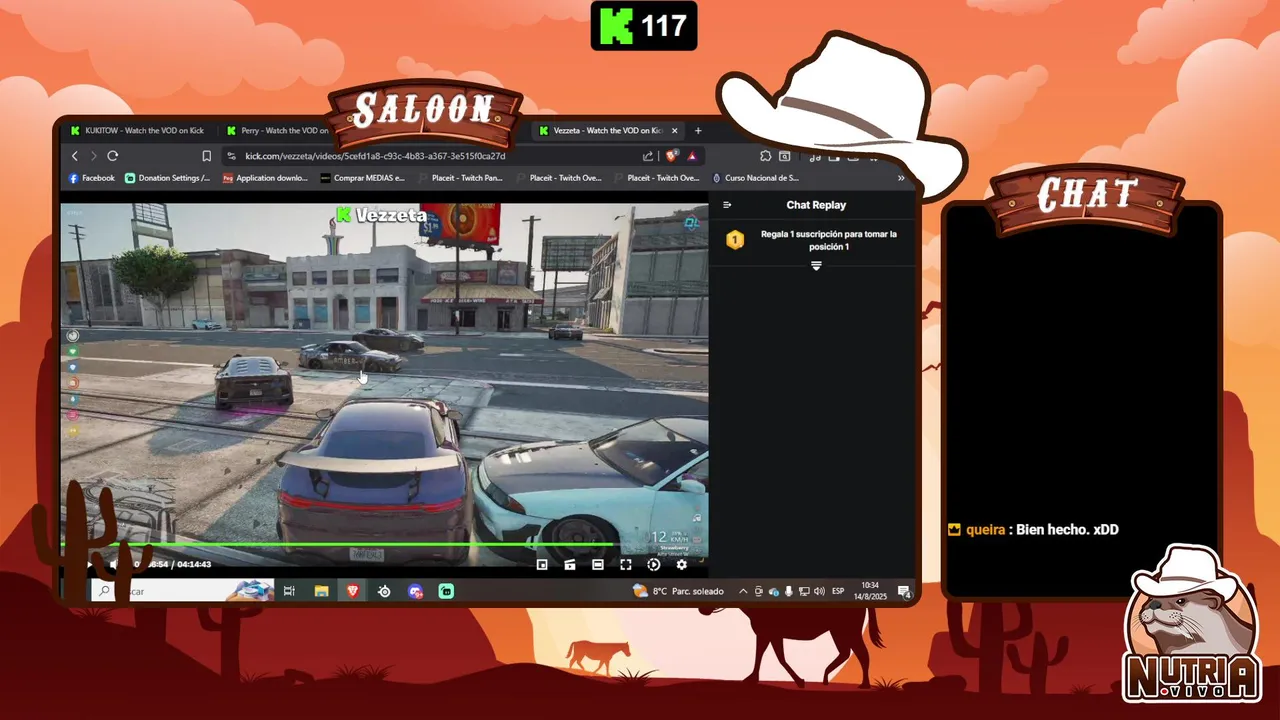1280x720 pixels.
Task: Open playback speed control
Action: pos(654,565)
